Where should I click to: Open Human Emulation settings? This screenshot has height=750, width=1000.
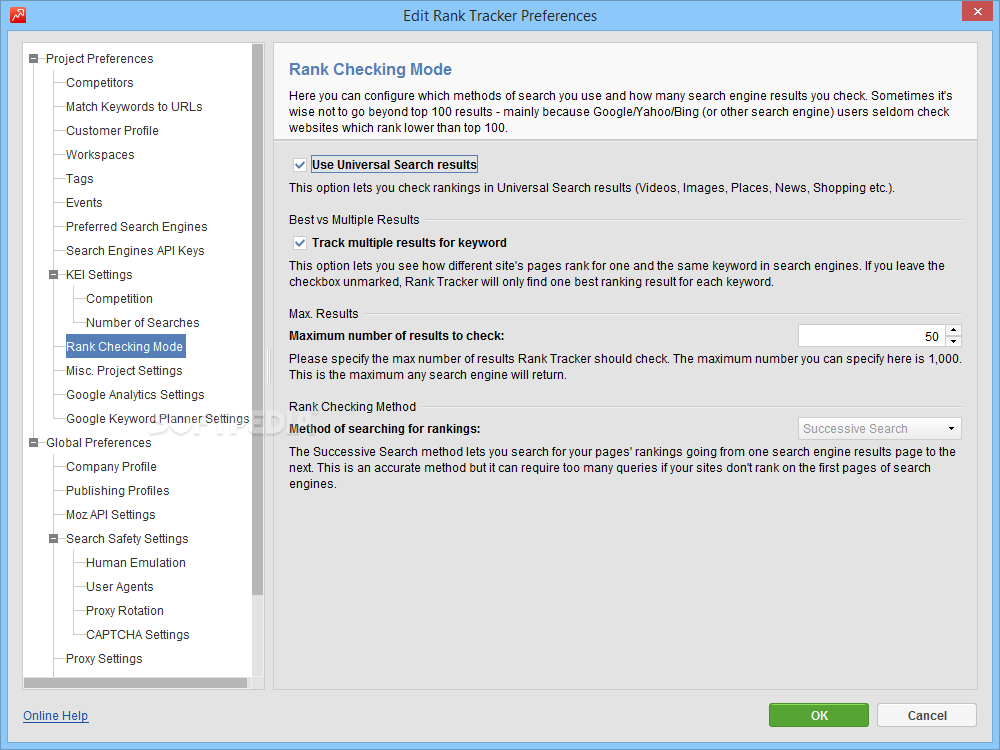pos(136,563)
